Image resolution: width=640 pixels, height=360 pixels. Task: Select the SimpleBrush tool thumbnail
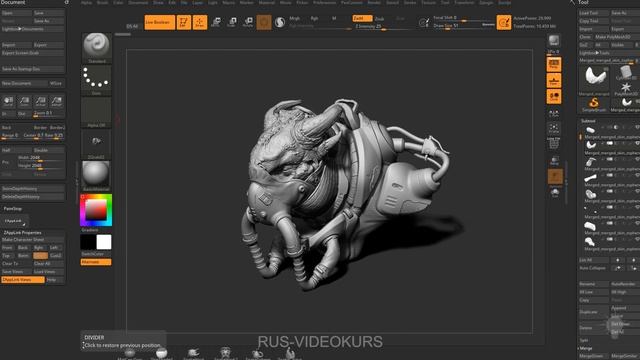pyautogui.click(x=594, y=104)
